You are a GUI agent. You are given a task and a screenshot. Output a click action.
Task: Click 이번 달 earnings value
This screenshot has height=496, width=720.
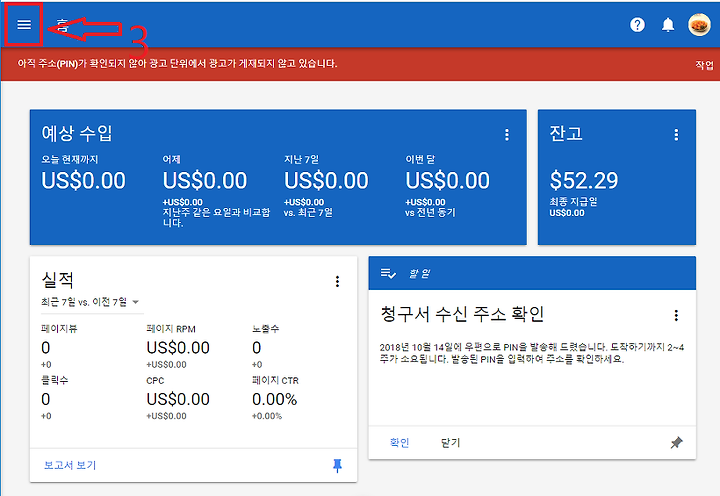click(447, 180)
